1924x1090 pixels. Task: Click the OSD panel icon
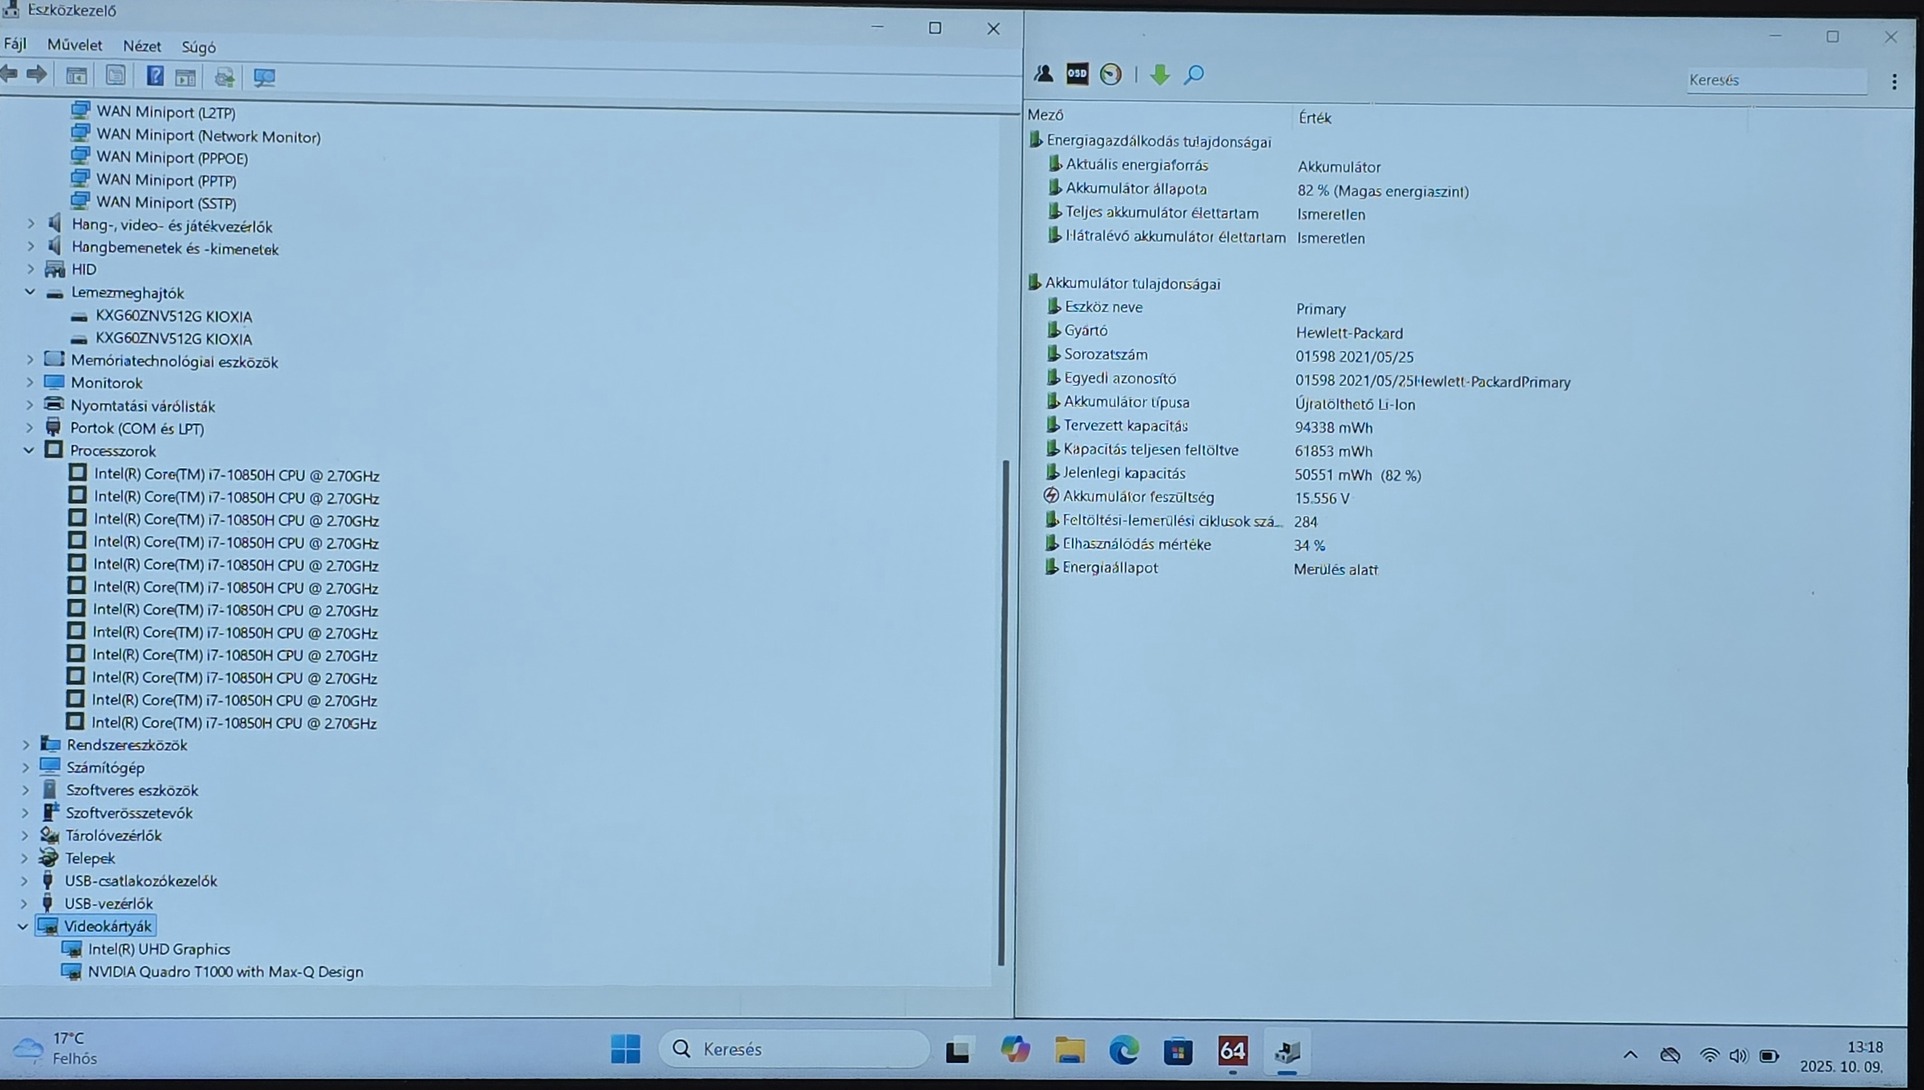point(1077,74)
